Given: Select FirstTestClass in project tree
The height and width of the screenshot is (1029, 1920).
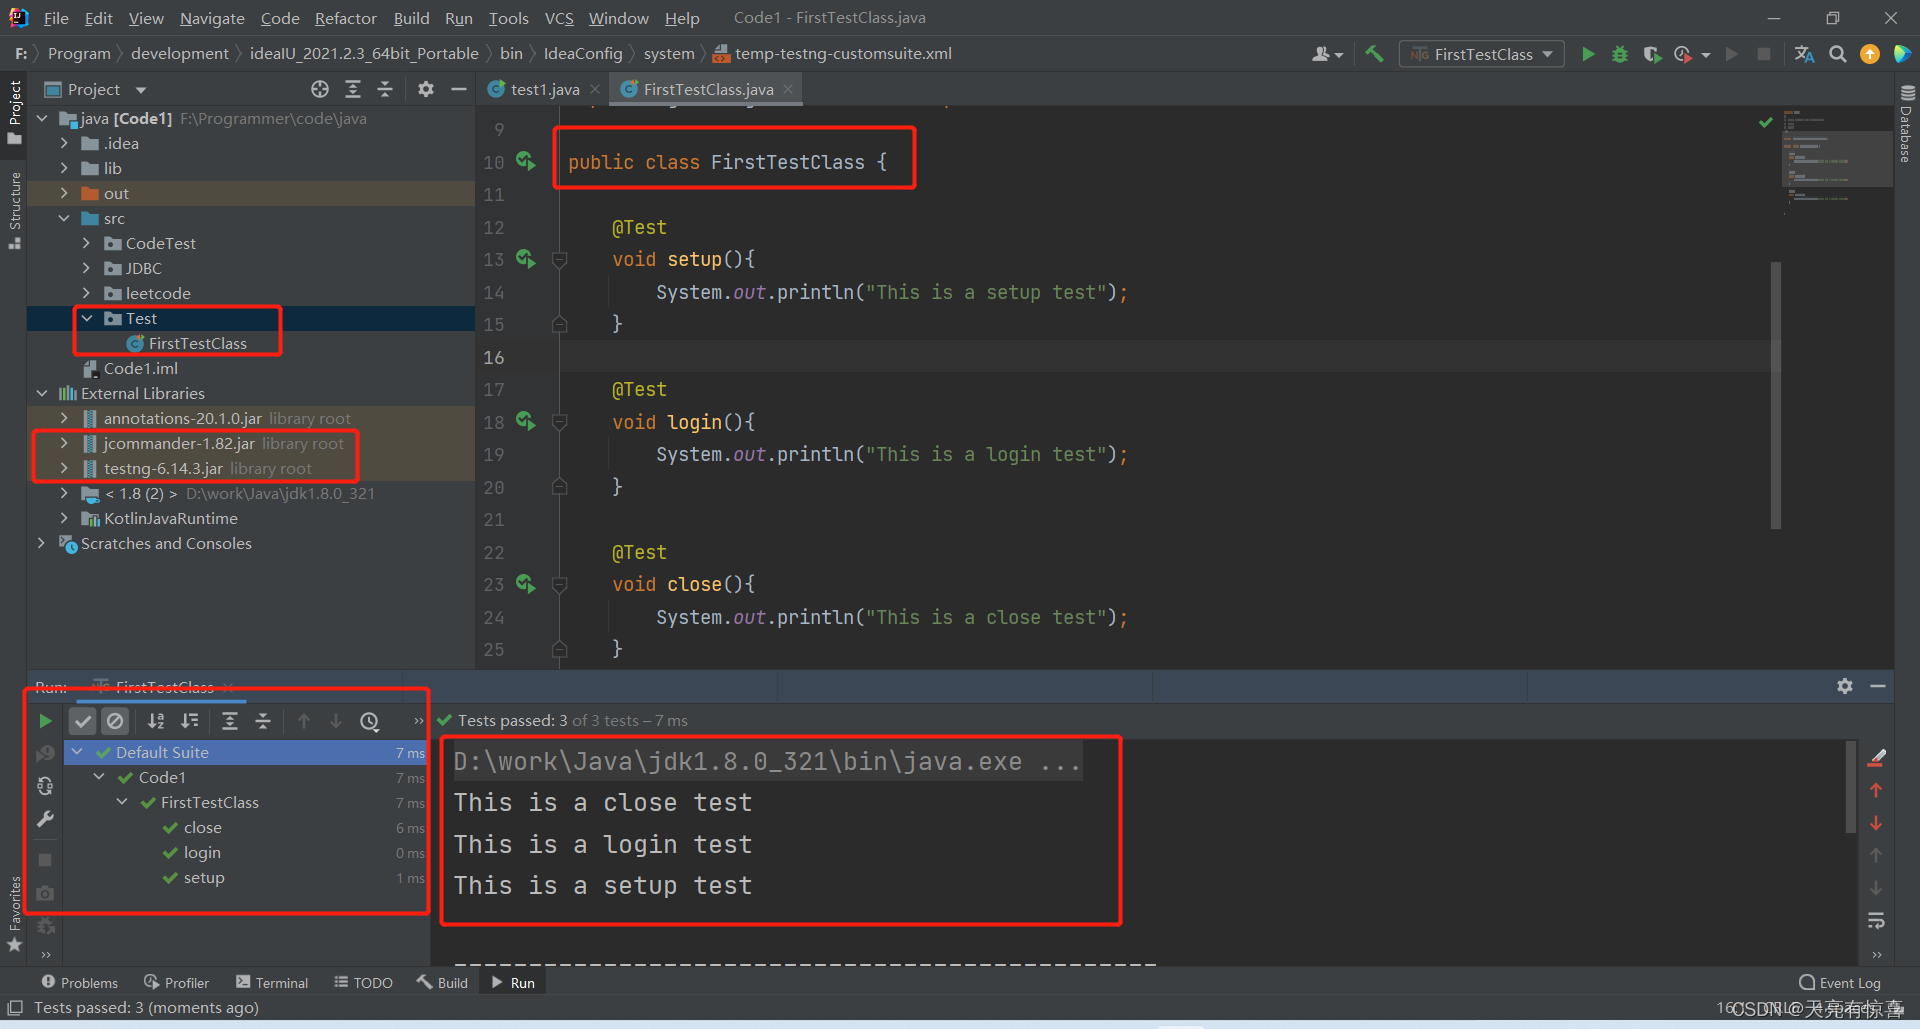Looking at the screenshot, I should [197, 343].
